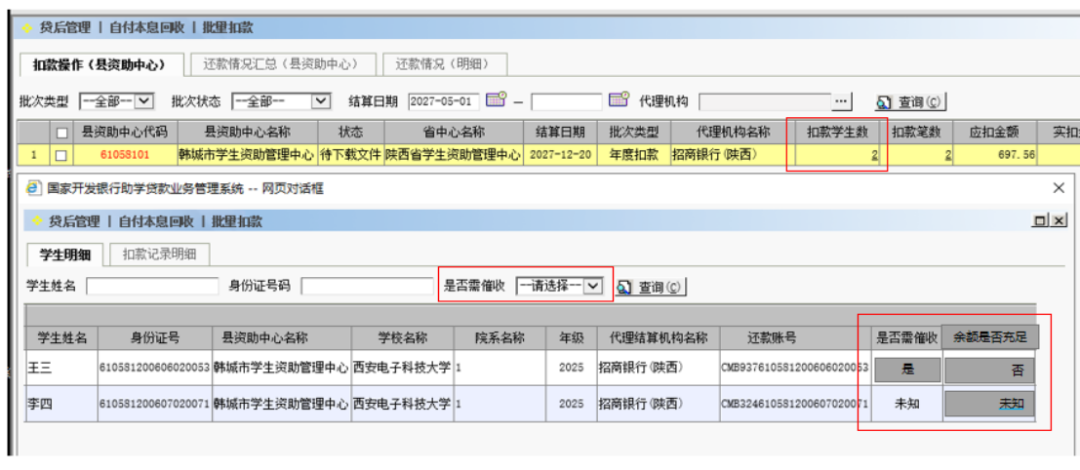Click the 身份证号码 input field
The image size is (1080, 470).
365,287
